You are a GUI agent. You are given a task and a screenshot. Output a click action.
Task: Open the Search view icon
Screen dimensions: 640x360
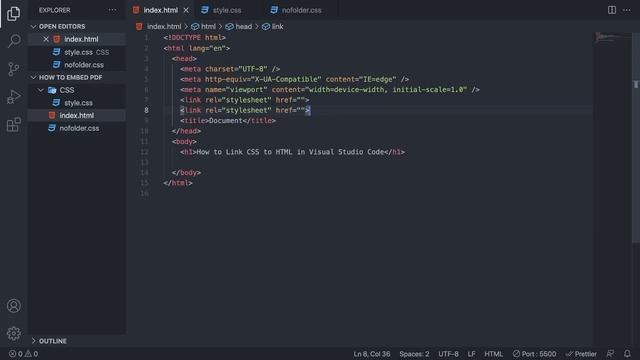tap(13, 41)
